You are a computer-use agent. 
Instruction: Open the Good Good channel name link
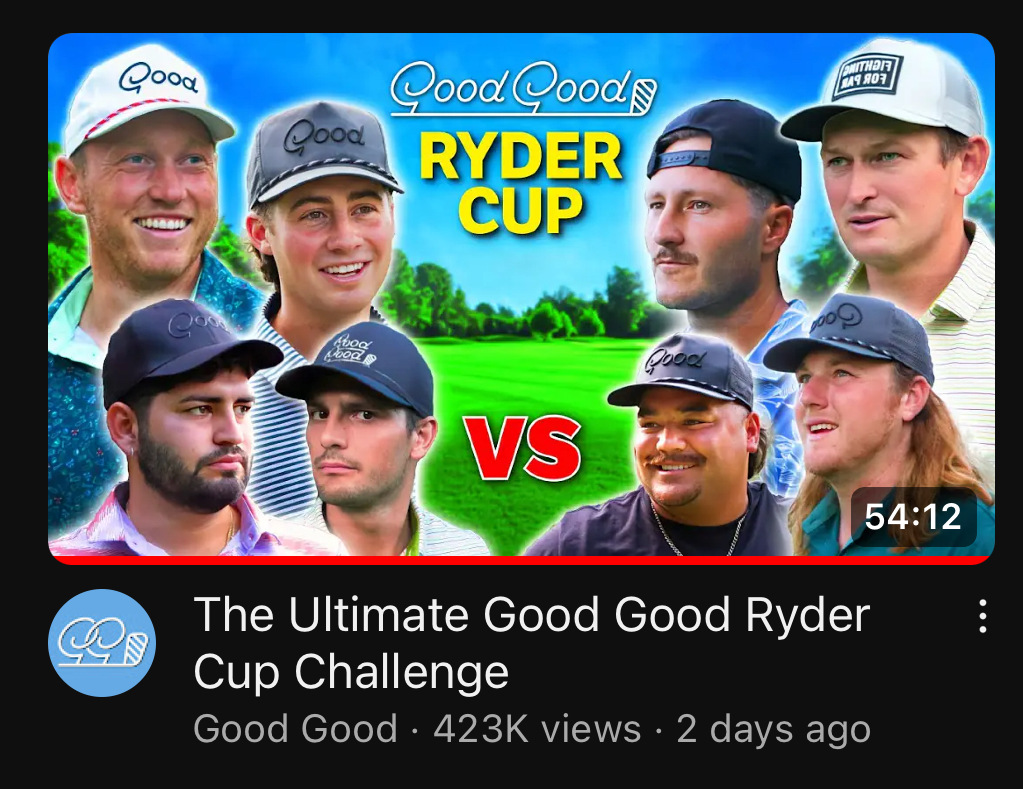click(x=296, y=728)
